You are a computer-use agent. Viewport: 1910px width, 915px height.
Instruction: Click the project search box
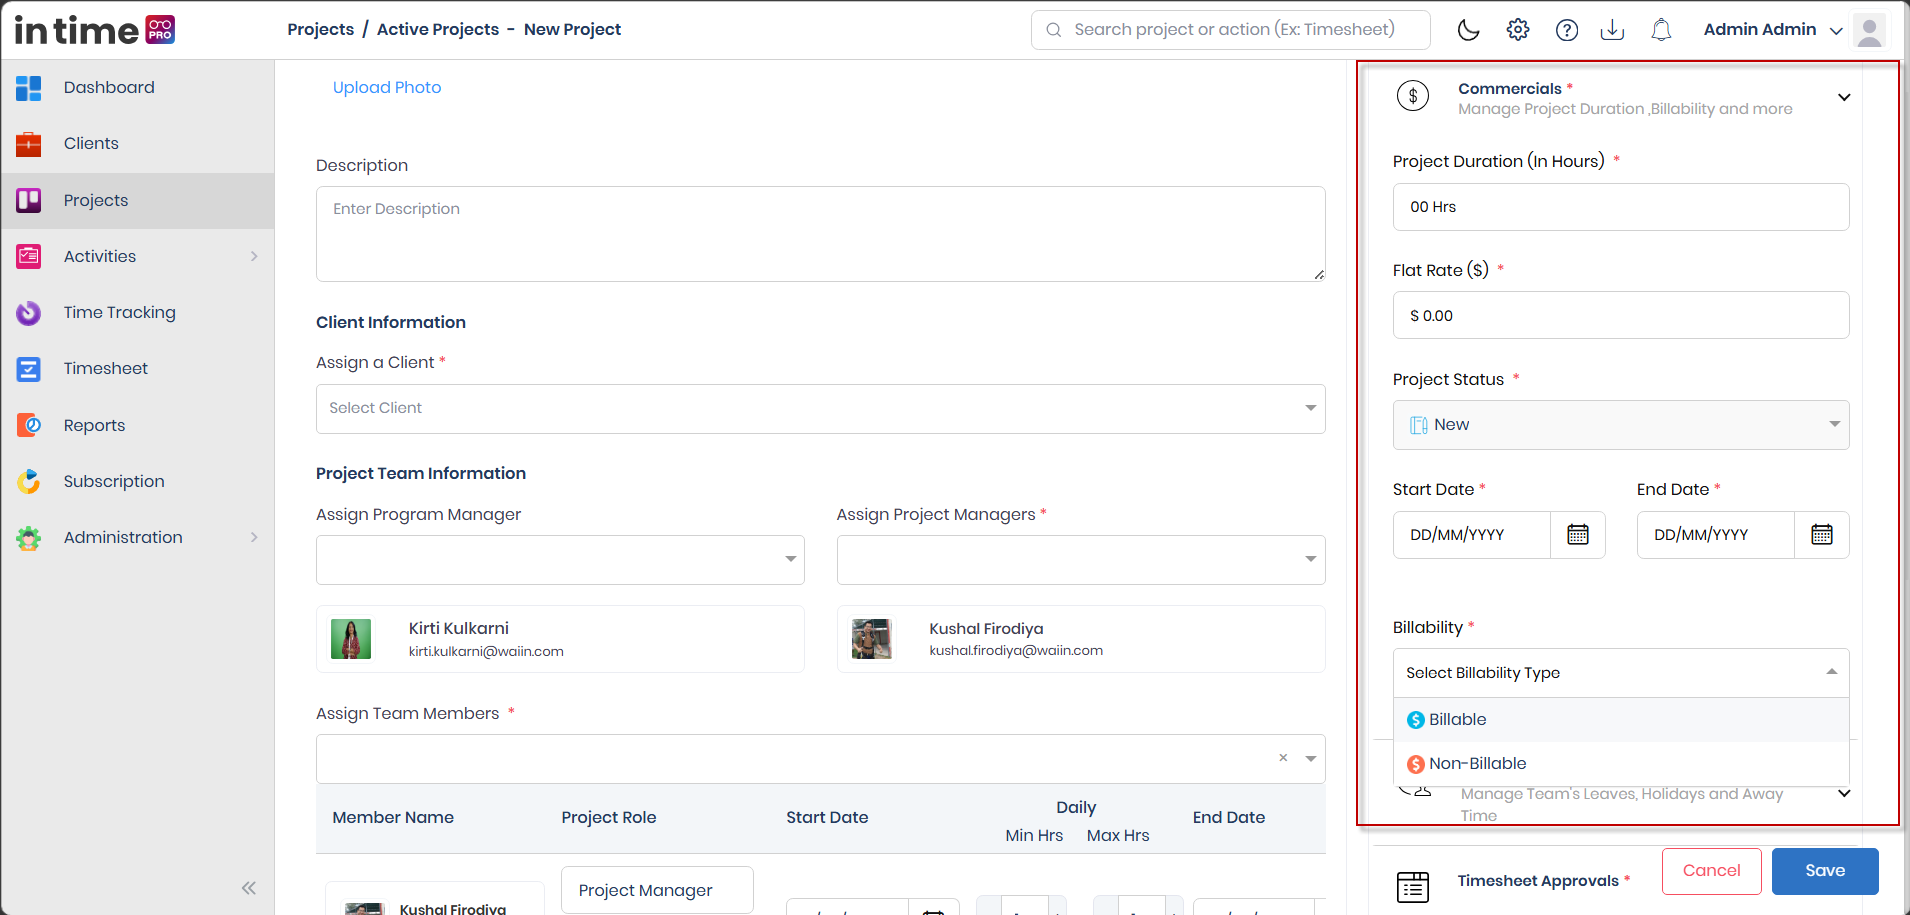(1231, 30)
